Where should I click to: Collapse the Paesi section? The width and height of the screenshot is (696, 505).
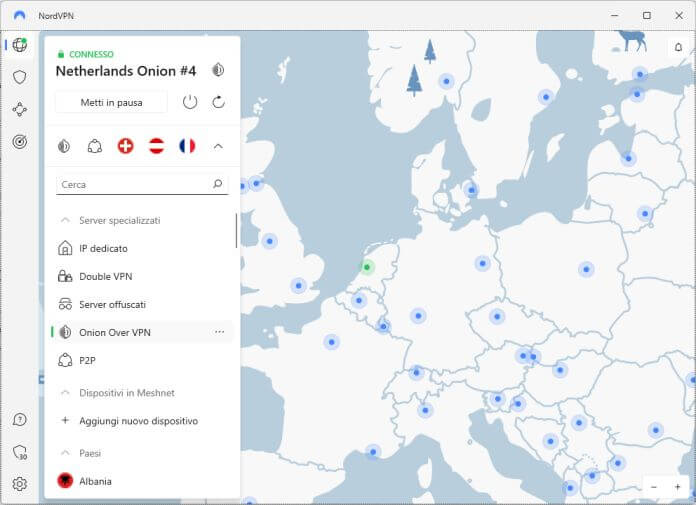coord(65,453)
